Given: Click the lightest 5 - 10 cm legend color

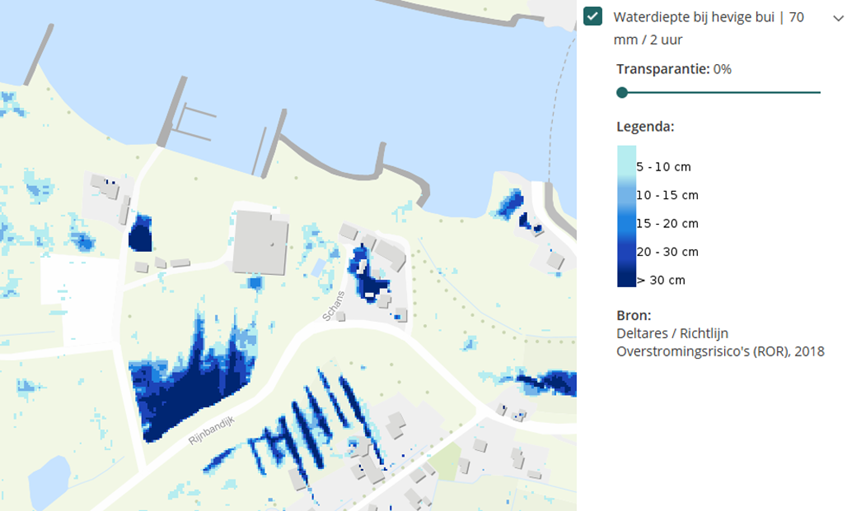Looking at the screenshot, I should pyautogui.click(x=626, y=158).
